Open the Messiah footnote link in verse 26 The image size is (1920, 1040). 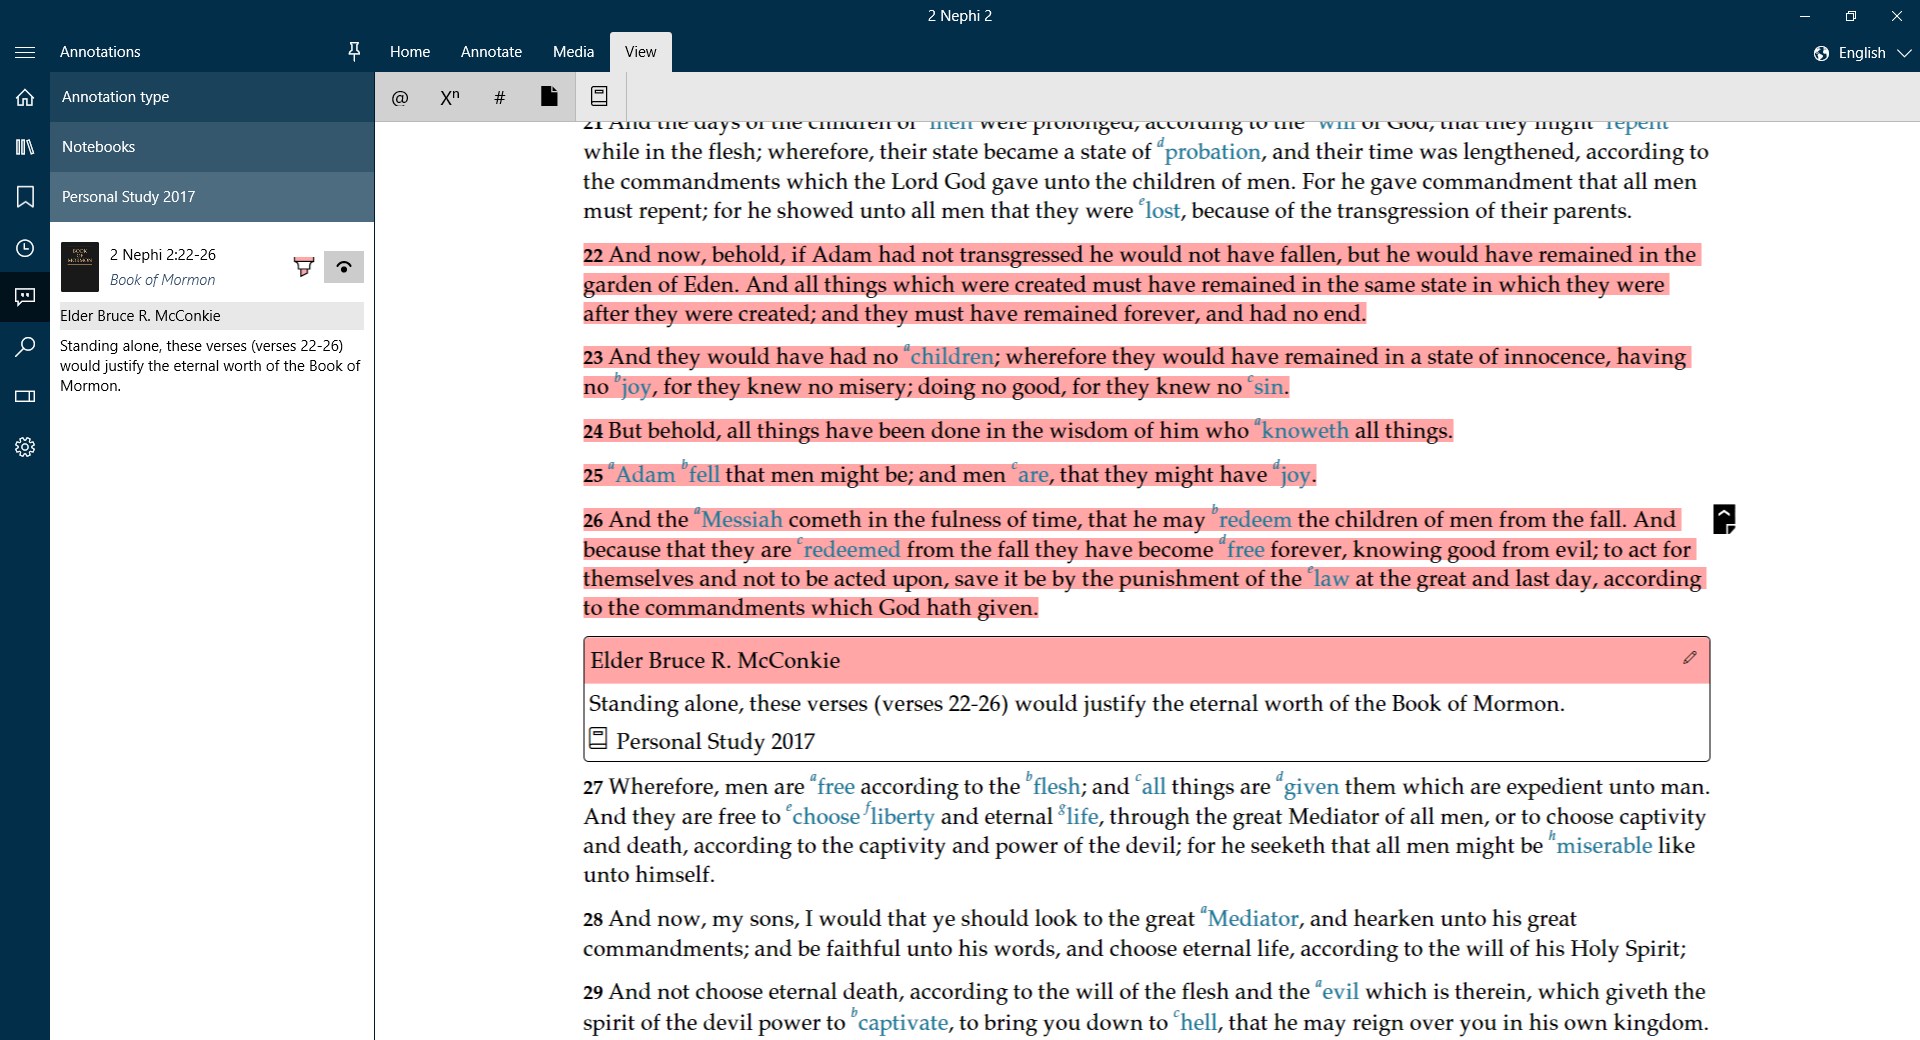click(x=740, y=519)
